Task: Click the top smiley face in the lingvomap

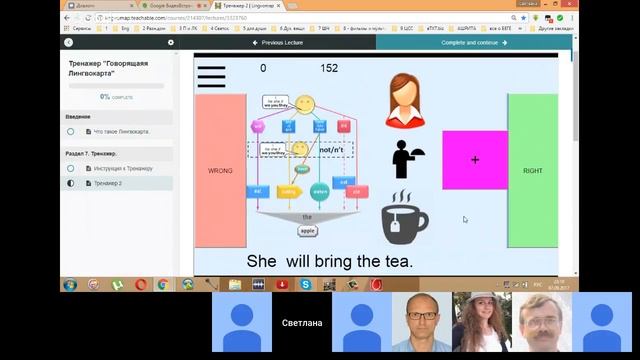Action: click(x=305, y=105)
